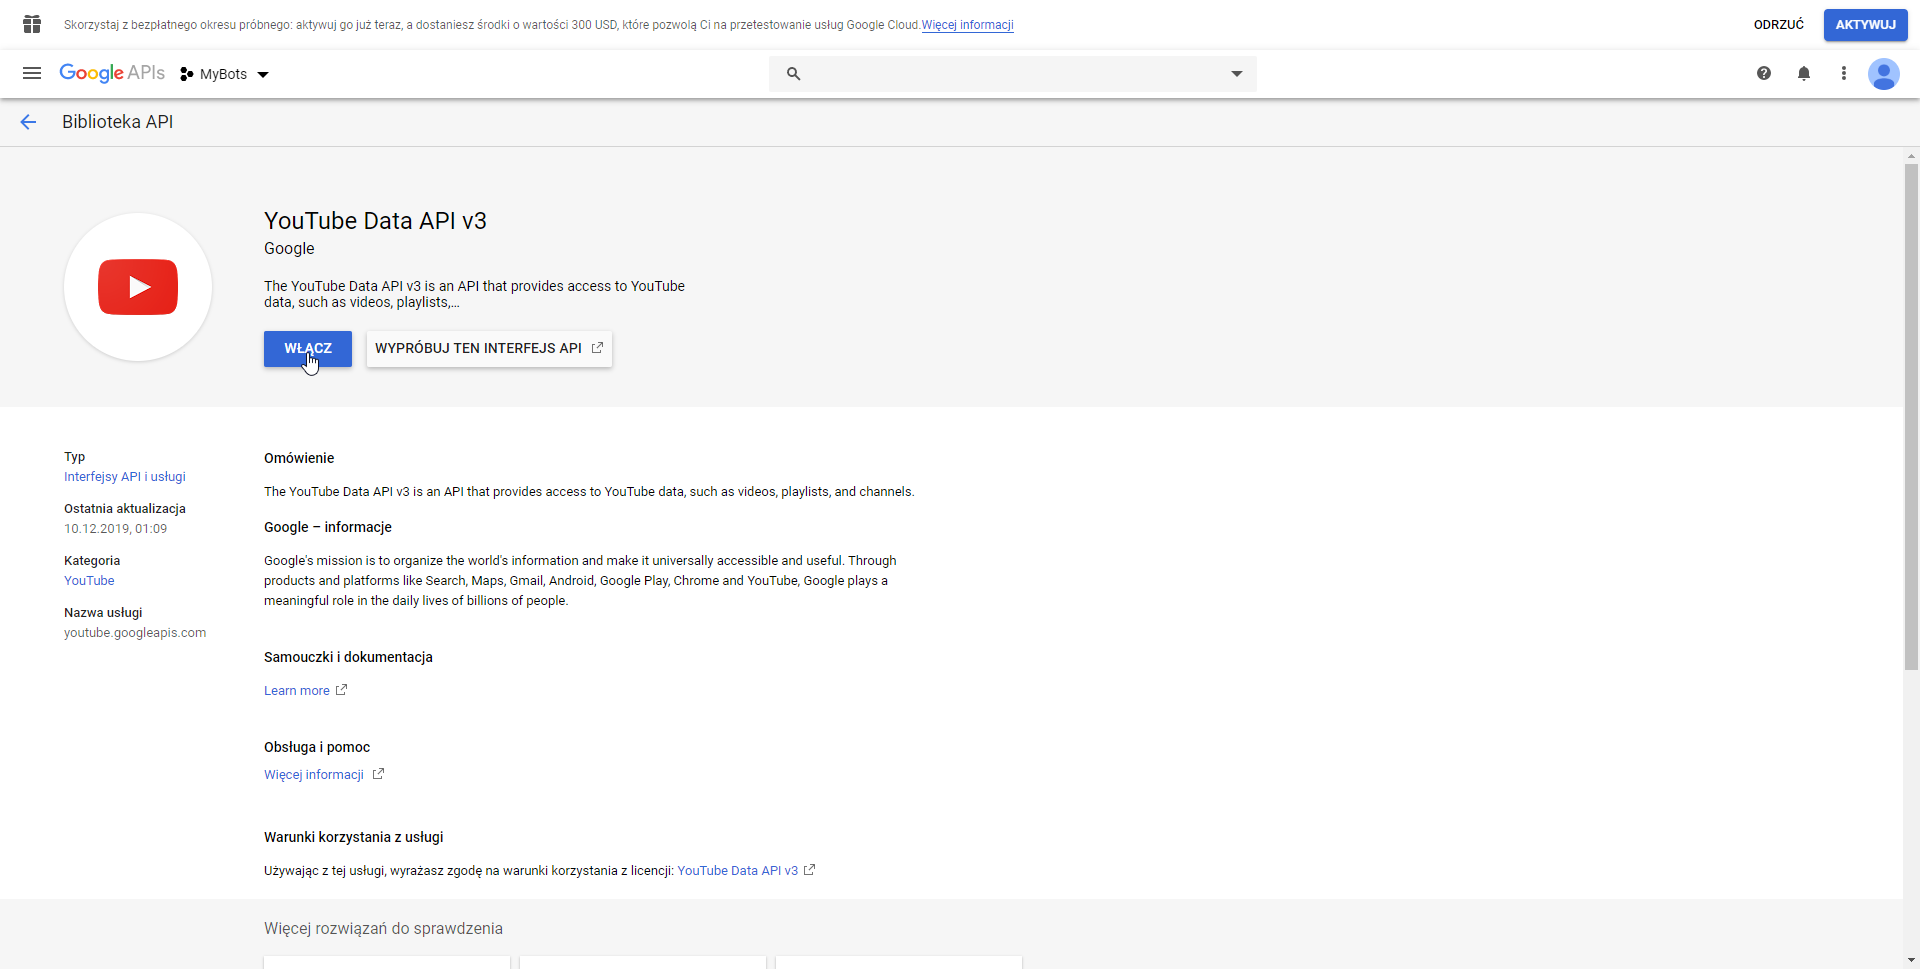
Task: Open the help question mark icon
Action: [1764, 73]
